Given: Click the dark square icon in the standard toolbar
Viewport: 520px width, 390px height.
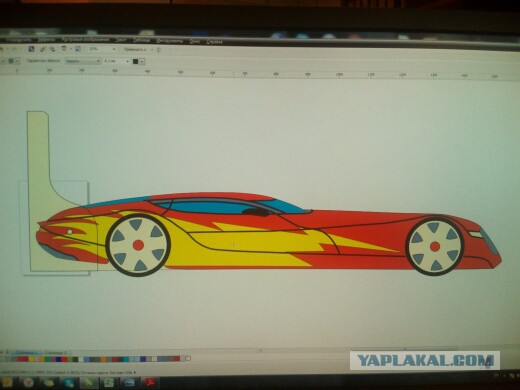Looking at the screenshot, I should coord(31,49).
